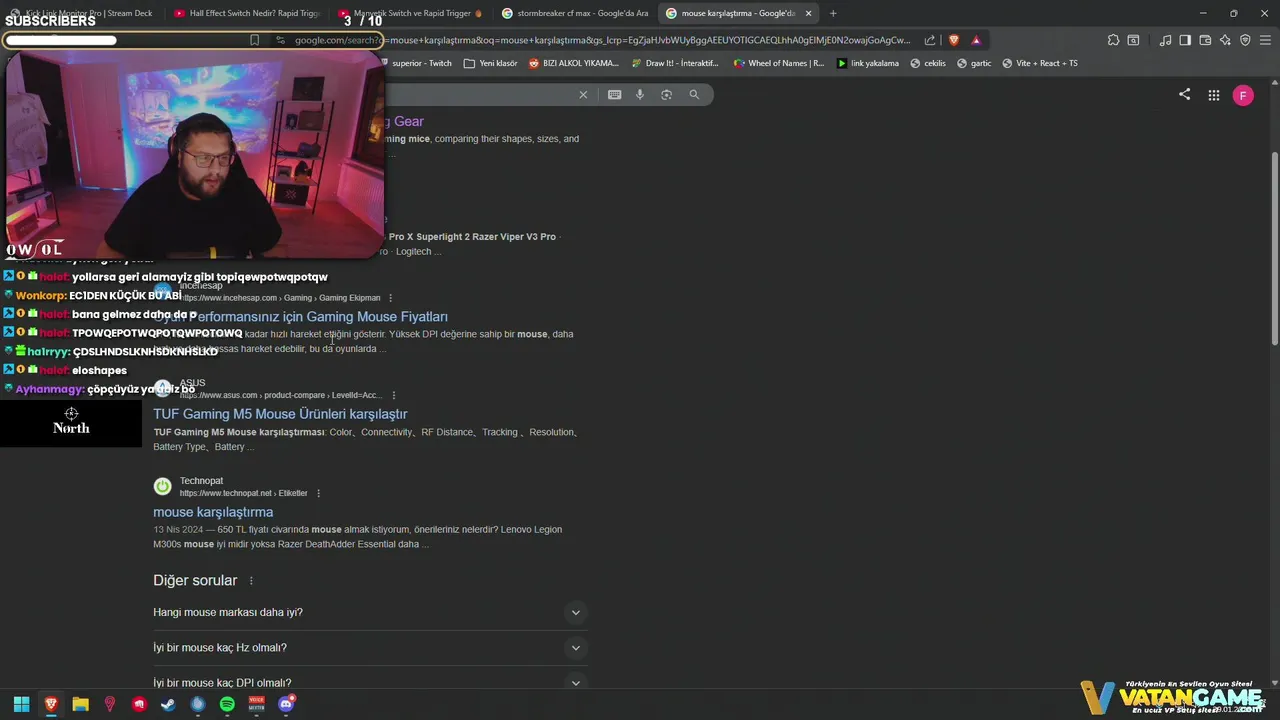Open the 'cekilis' bookmark
Image resolution: width=1280 pixels, height=720 pixels.
click(927, 63)
